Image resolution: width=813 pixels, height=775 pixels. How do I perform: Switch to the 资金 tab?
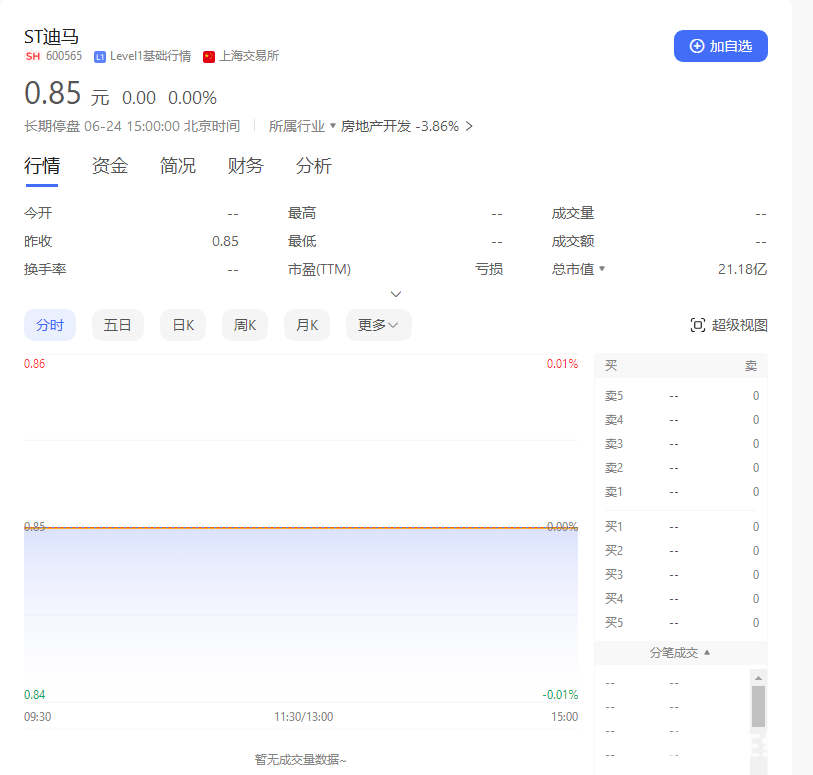[x=109, y=166]
